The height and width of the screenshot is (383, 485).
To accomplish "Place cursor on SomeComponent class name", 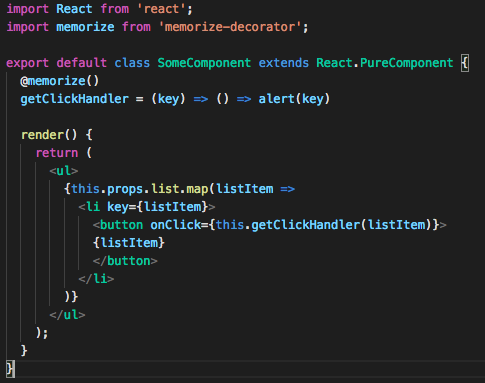I will pyautogui.click(x=204, y=63).
